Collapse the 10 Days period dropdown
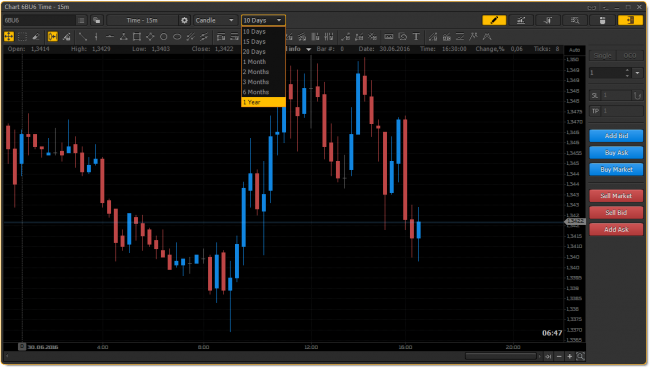Screen dimensions: 650x368 [x=263, y=20]
